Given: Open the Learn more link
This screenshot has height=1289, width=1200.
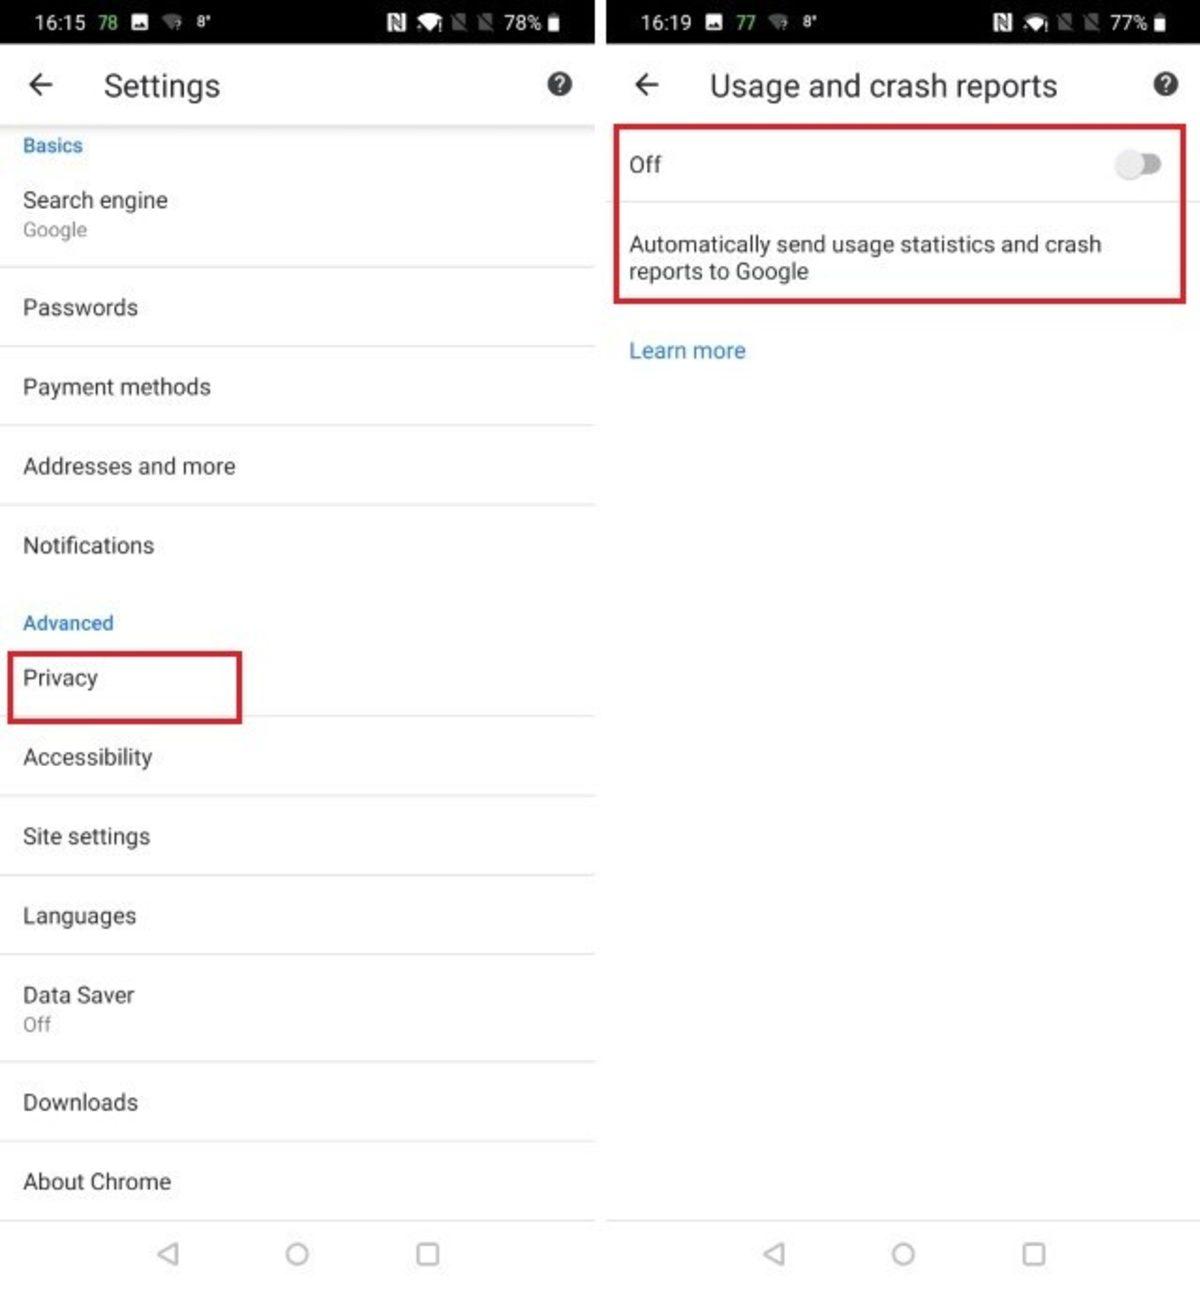Looking at the screenshot, I should pos(687,350).
